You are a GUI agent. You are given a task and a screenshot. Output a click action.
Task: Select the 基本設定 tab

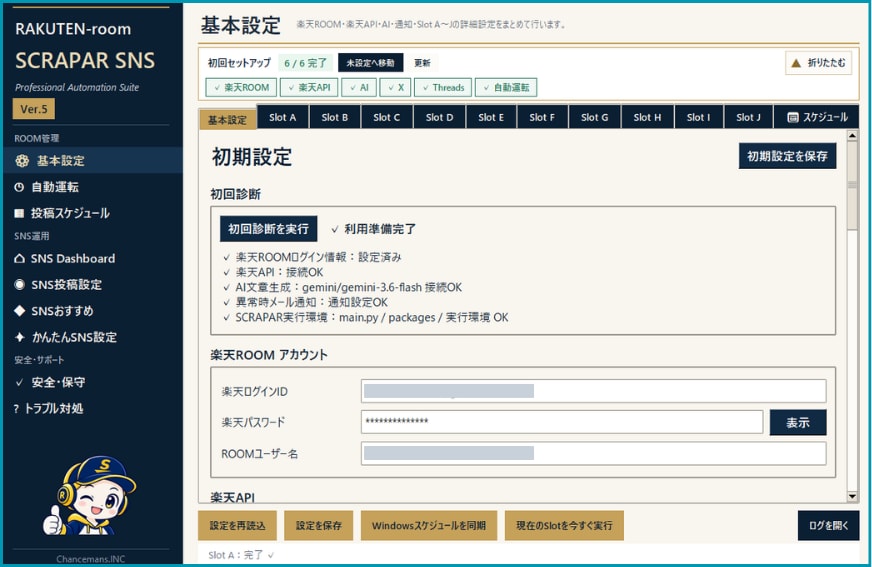point(227,120)
